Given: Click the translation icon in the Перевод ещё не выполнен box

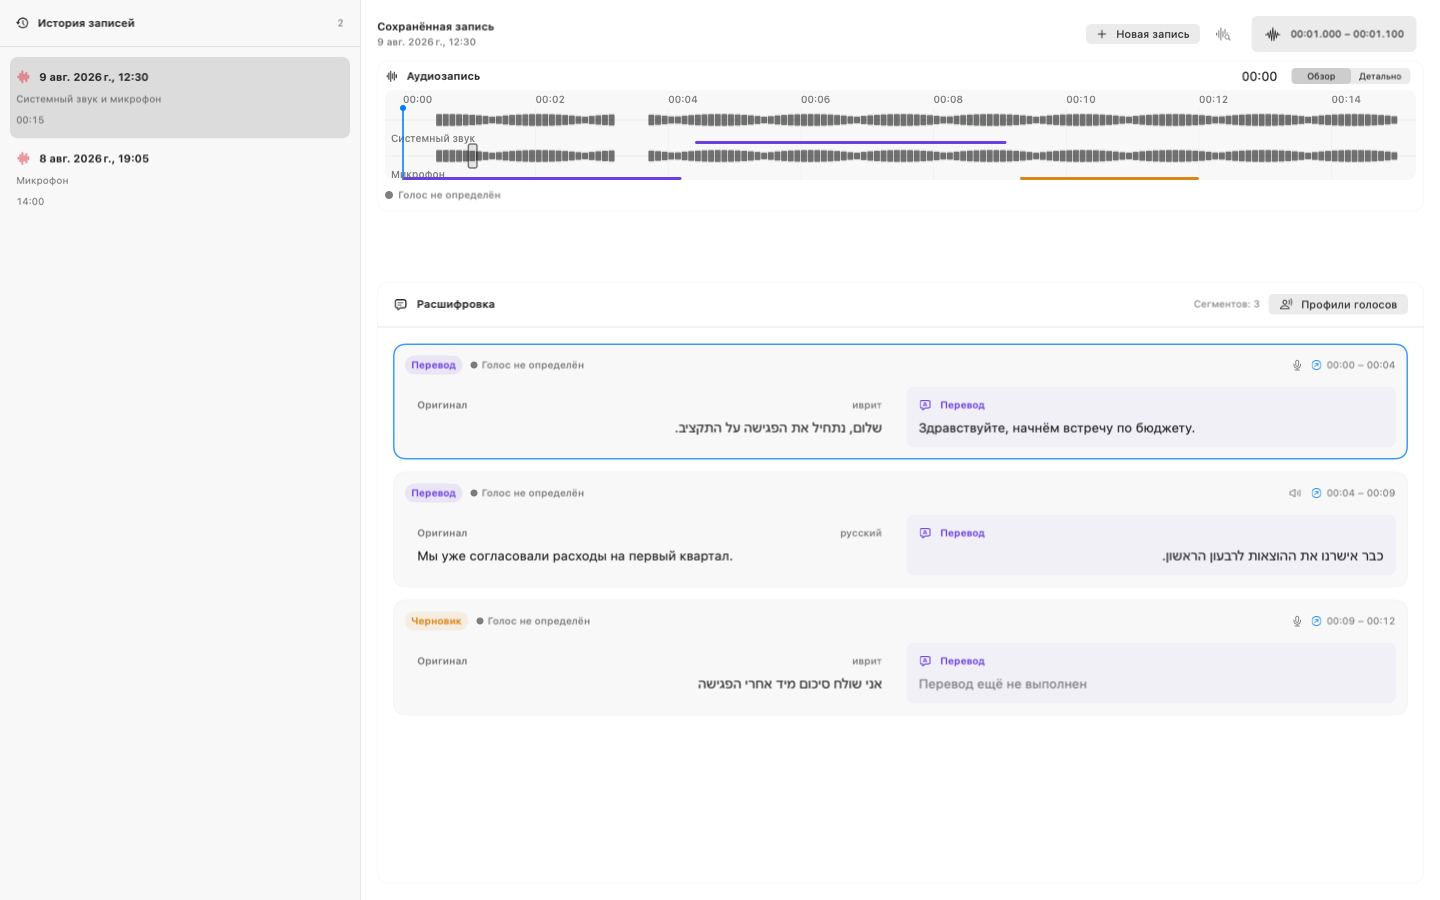Looking at the screenshot, I should [x=925, y=661].
